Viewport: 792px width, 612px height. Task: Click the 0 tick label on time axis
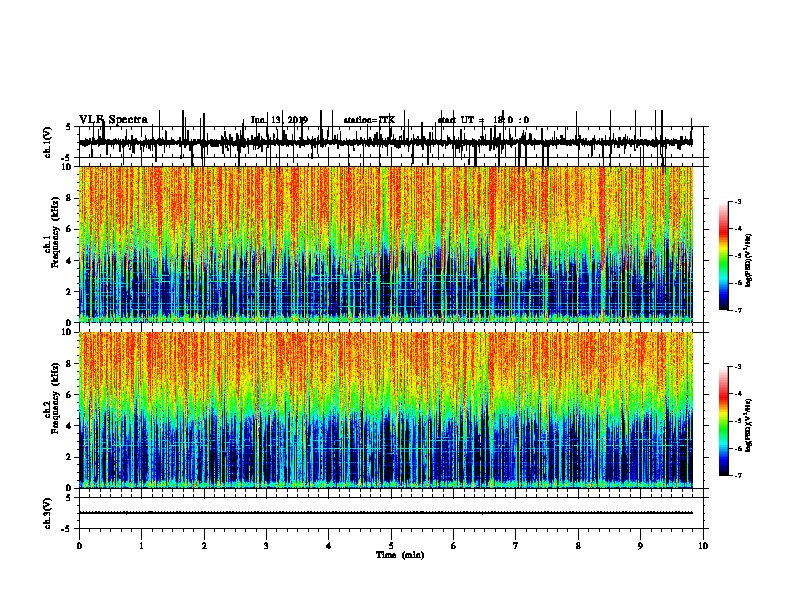[x=79, y=546]
